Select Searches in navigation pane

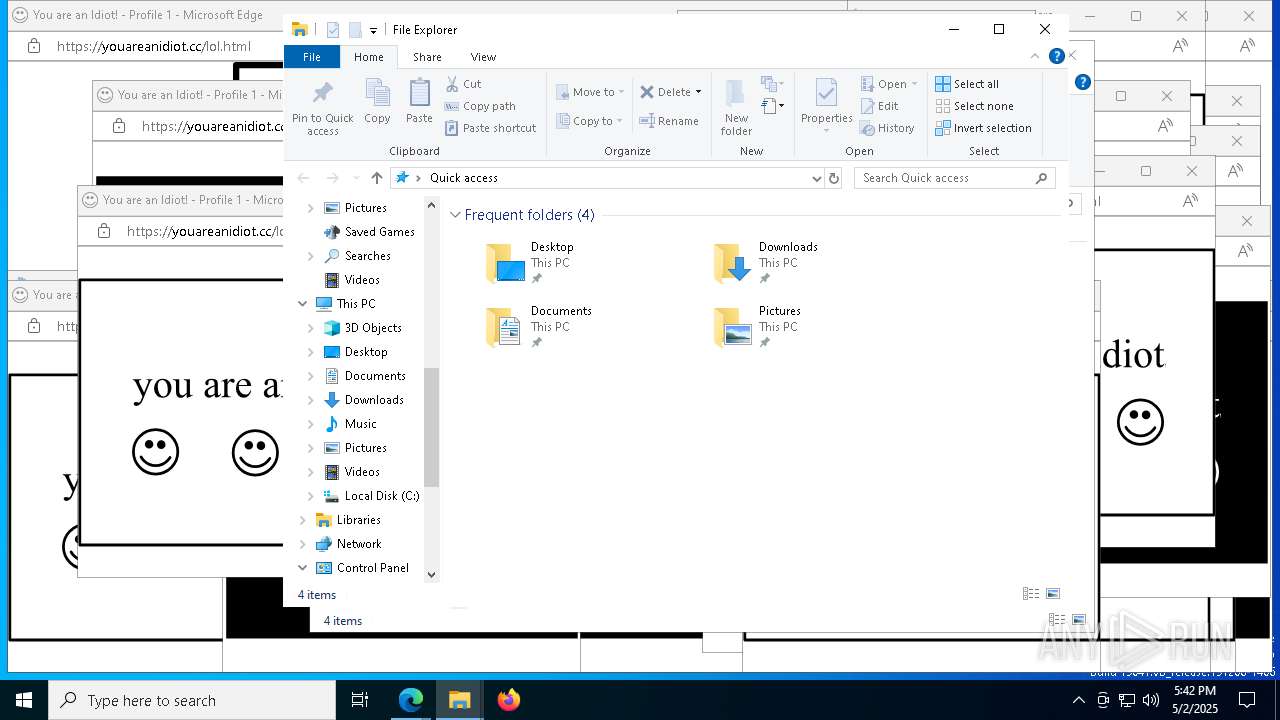pyautogui.click(x=367, y=256)
